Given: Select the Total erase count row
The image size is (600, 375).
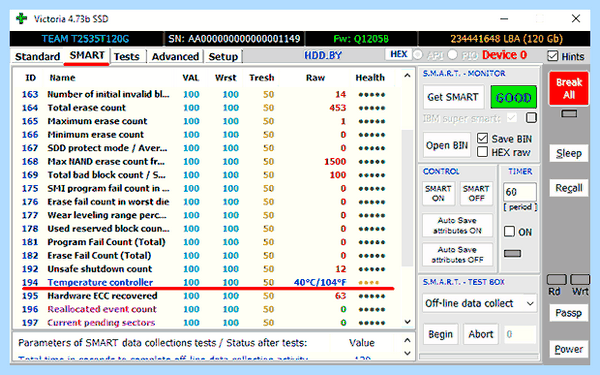Looking at the screenshot, I should (207, 108).
